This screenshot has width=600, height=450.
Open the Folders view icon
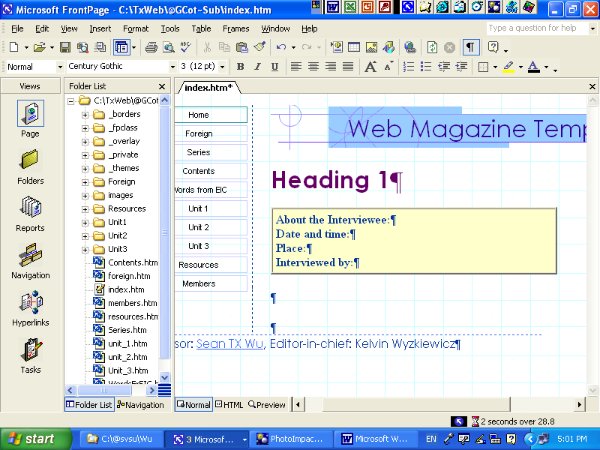pos(30,162)
